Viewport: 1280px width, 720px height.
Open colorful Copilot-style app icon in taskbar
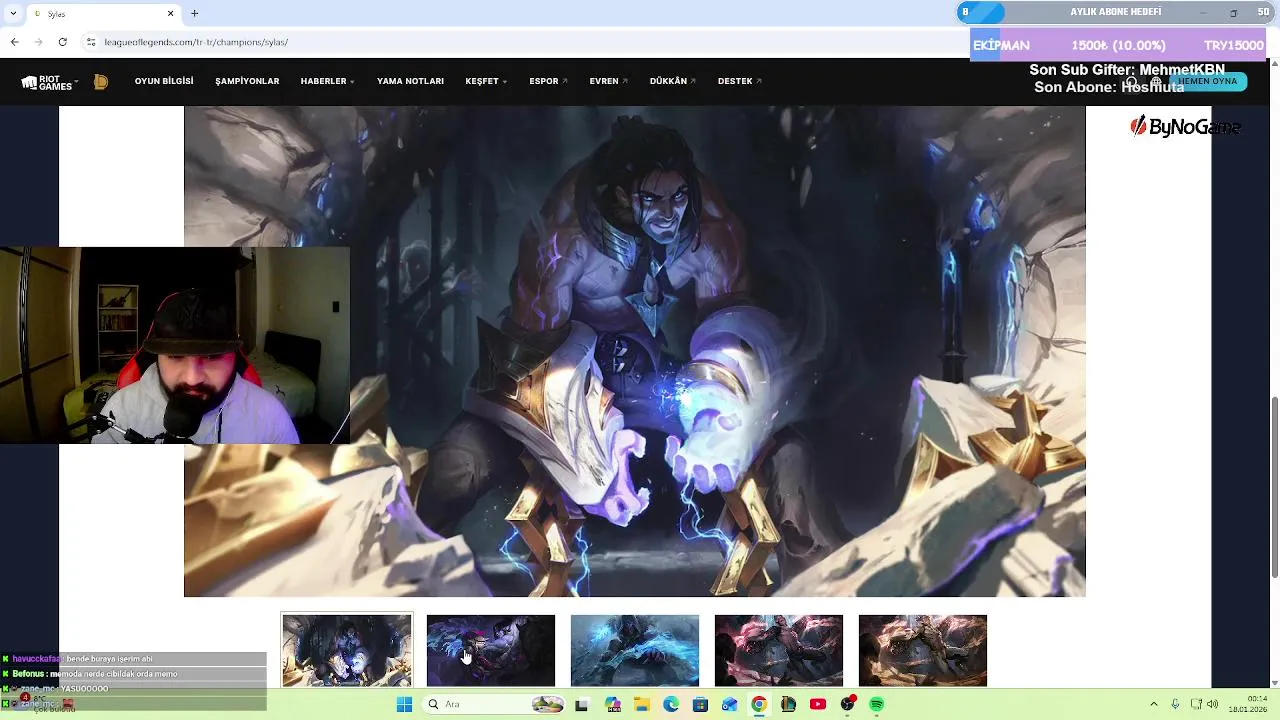(x=612, y=704)
